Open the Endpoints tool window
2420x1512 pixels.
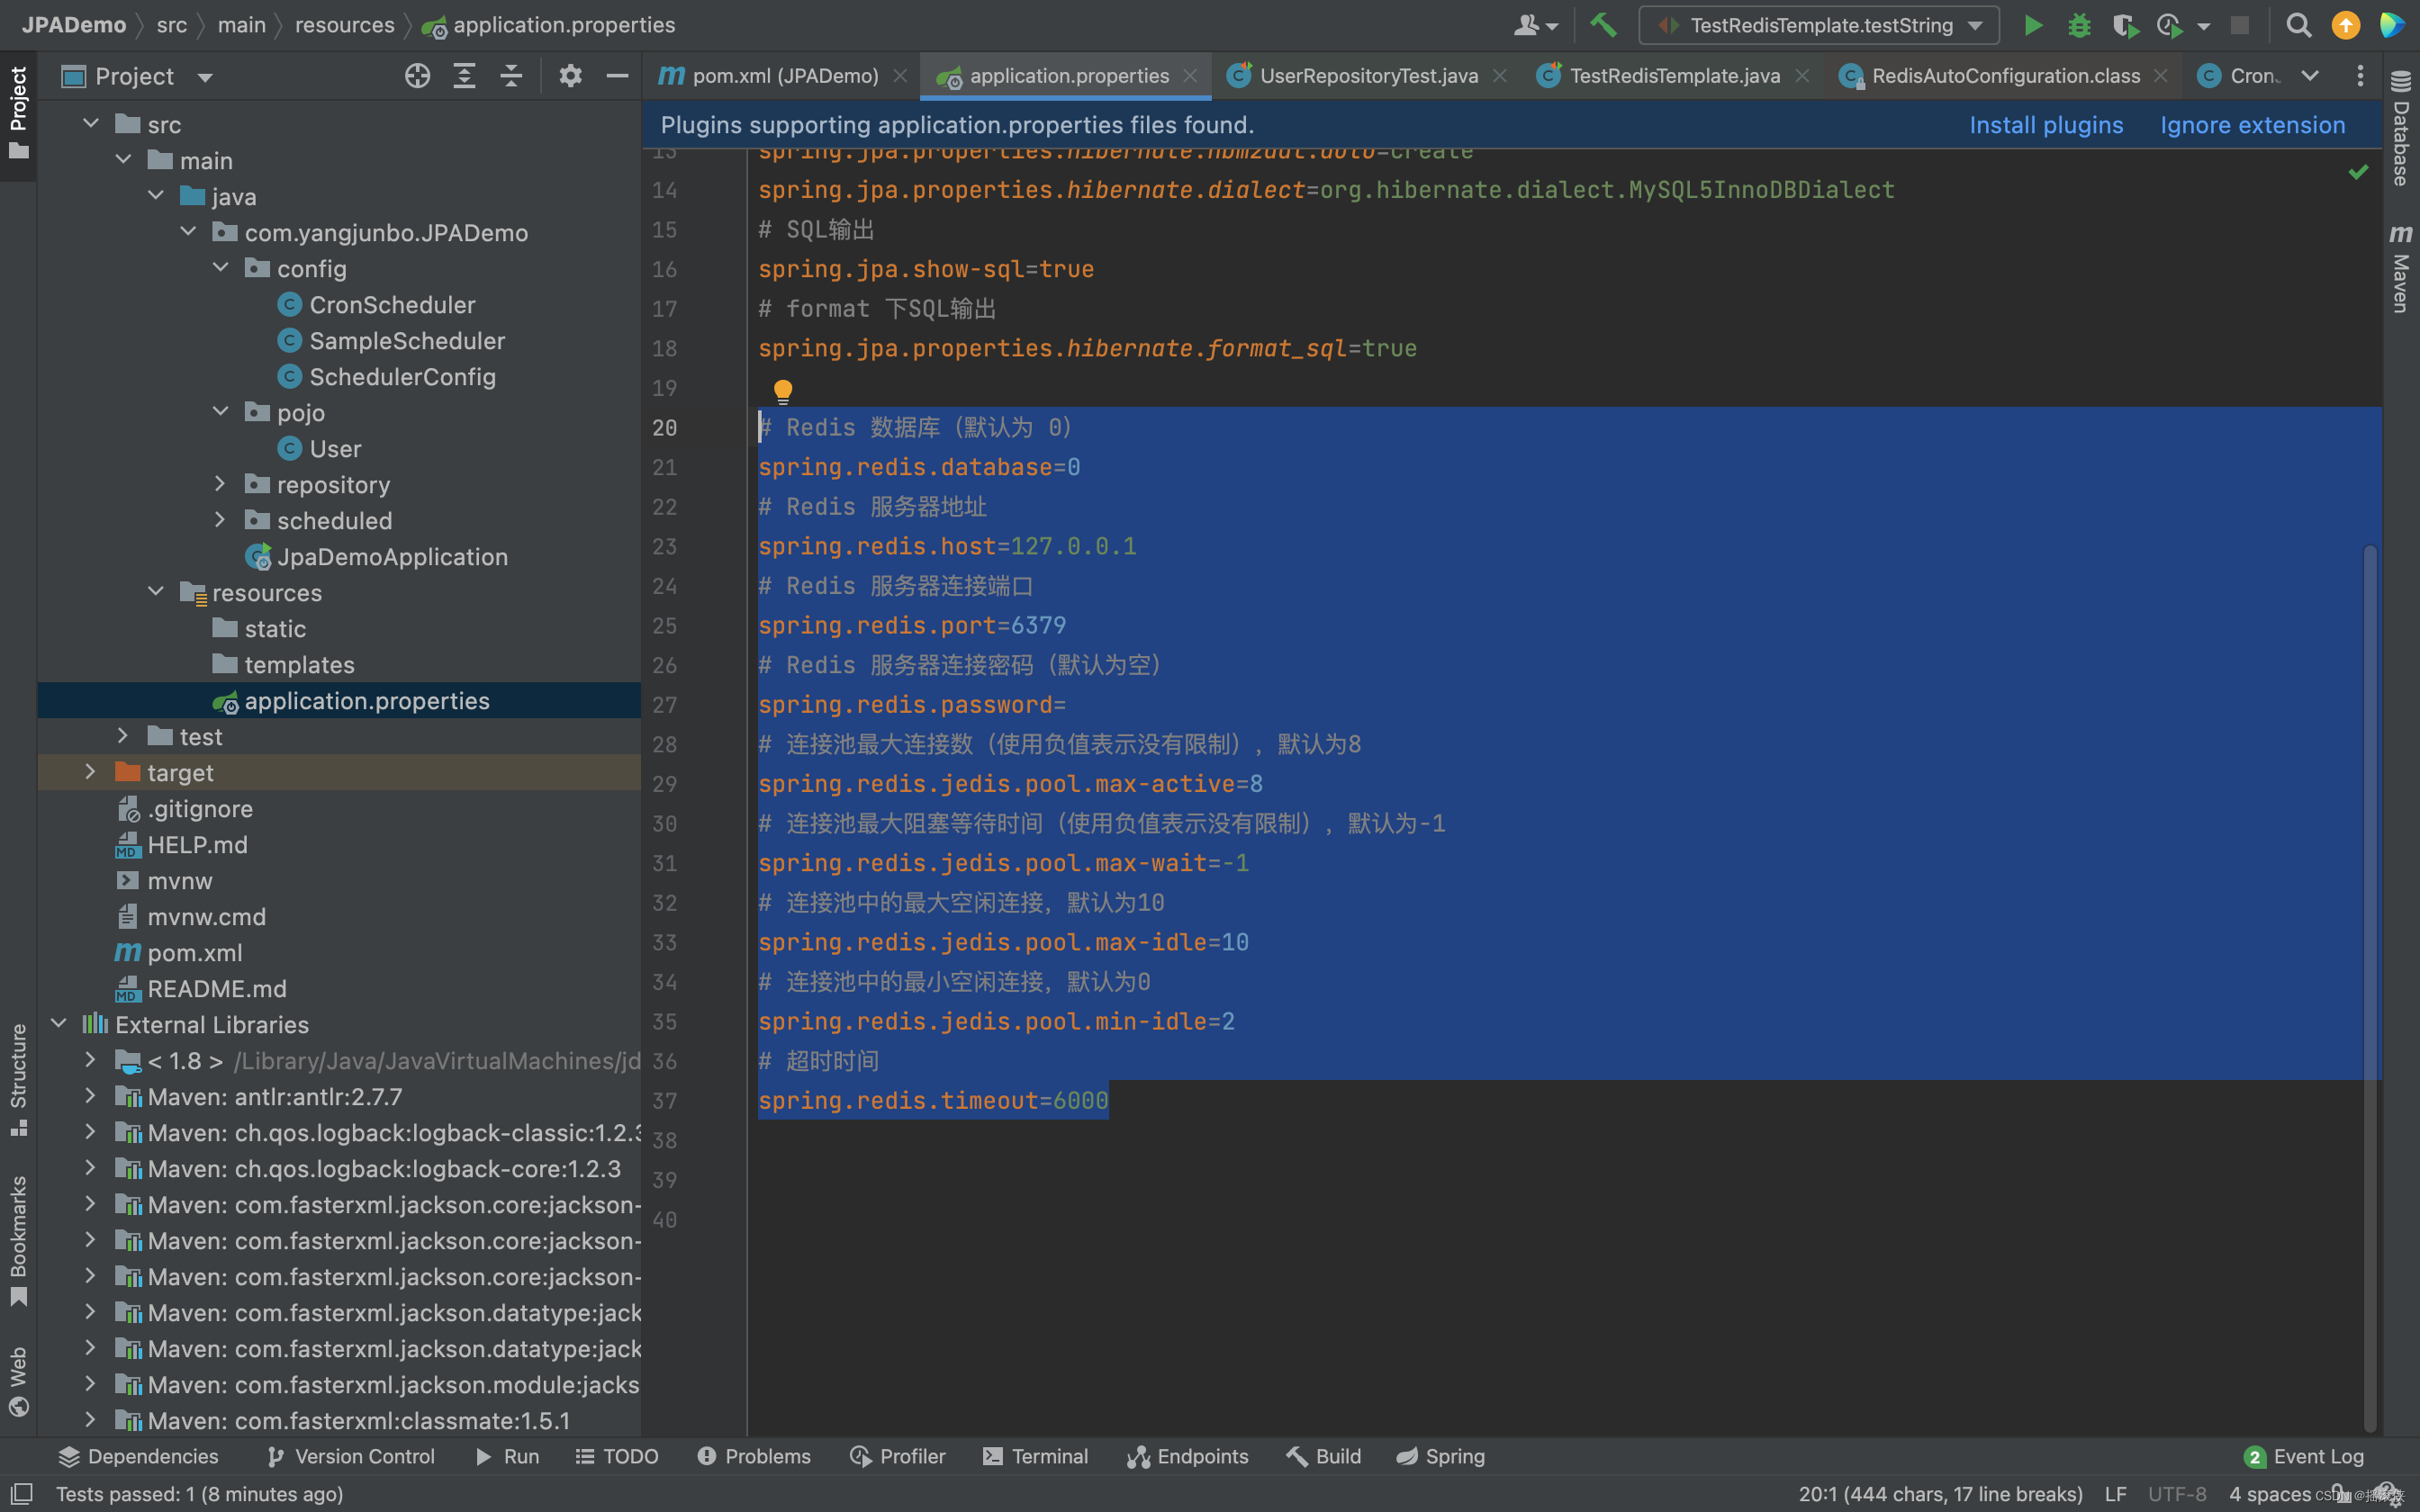tap(1188, 1456)
